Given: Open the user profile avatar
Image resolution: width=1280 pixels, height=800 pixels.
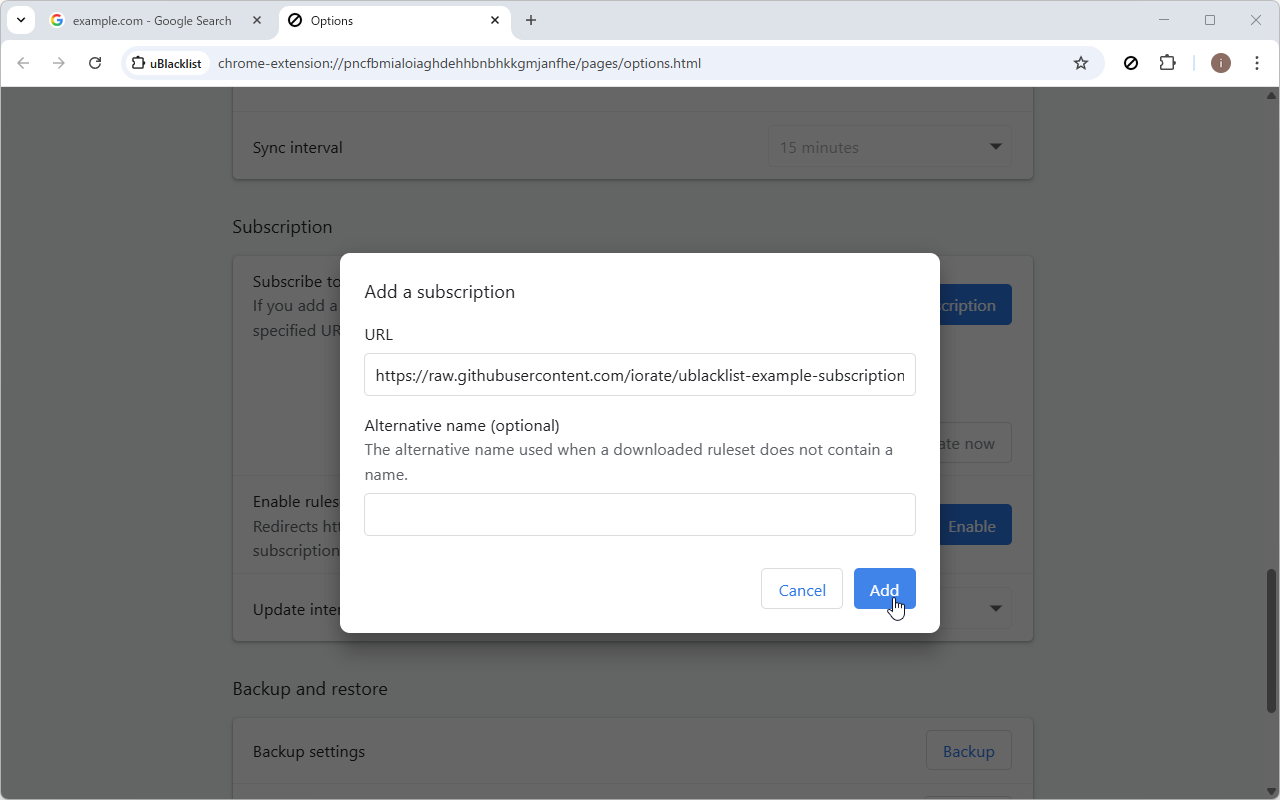Looking at the screenshot, I should [1220, 63].
